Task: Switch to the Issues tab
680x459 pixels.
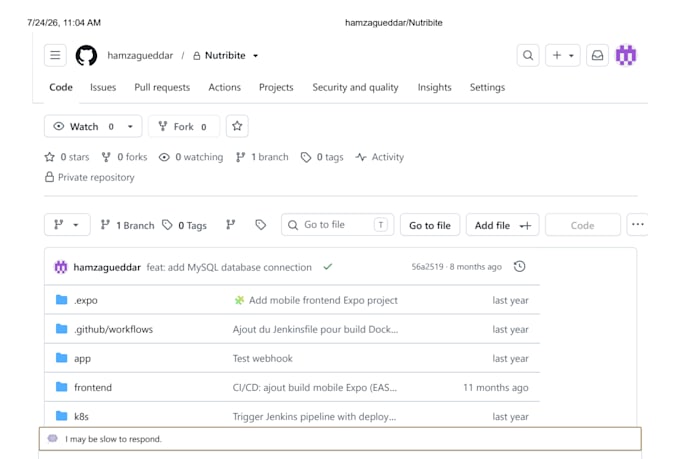Action: 103,87
